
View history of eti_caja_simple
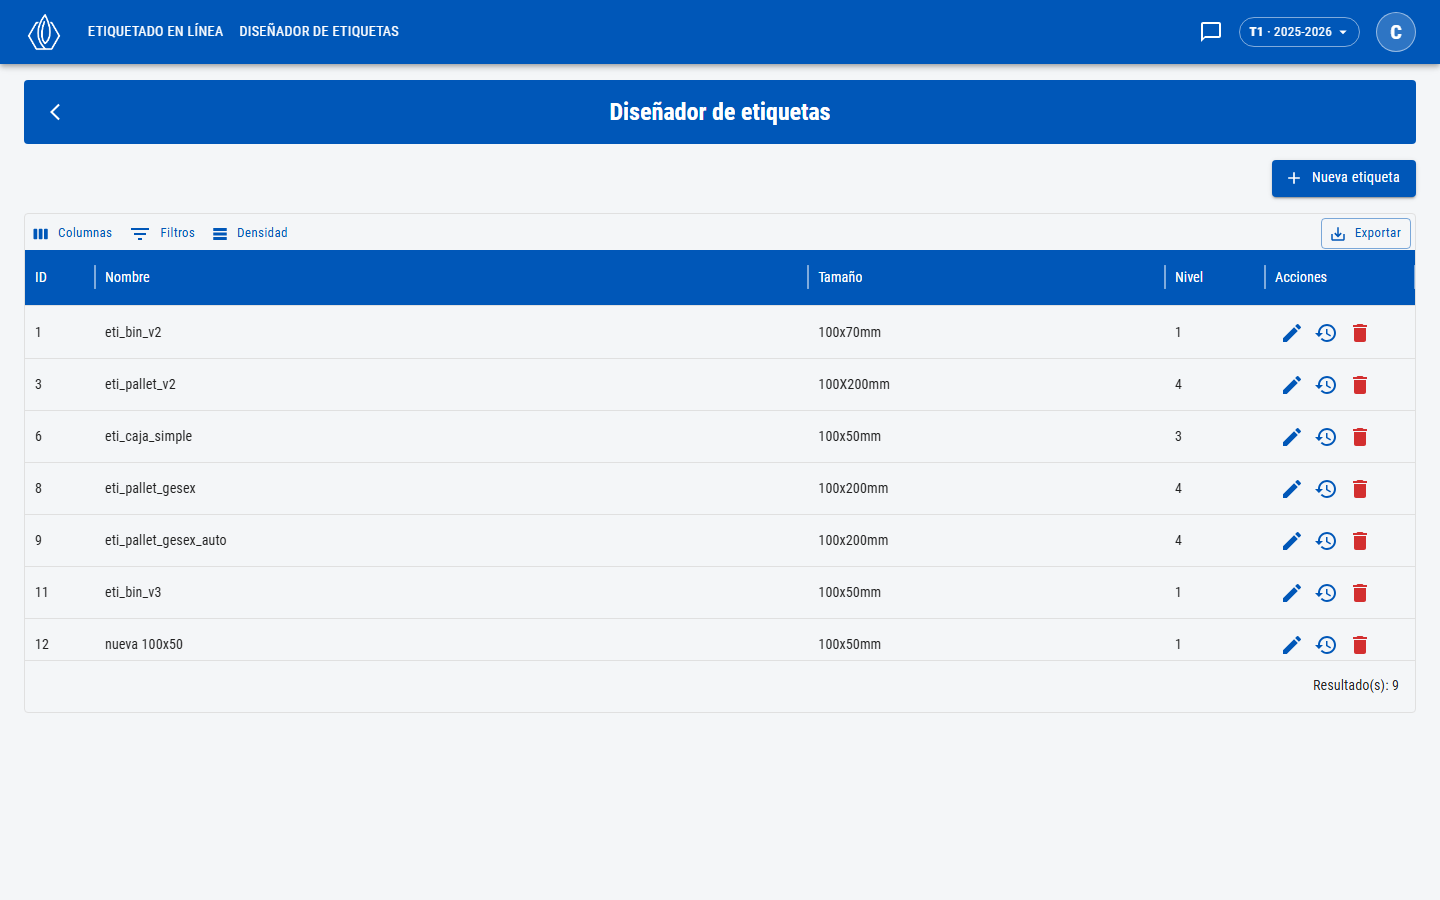1326,437
